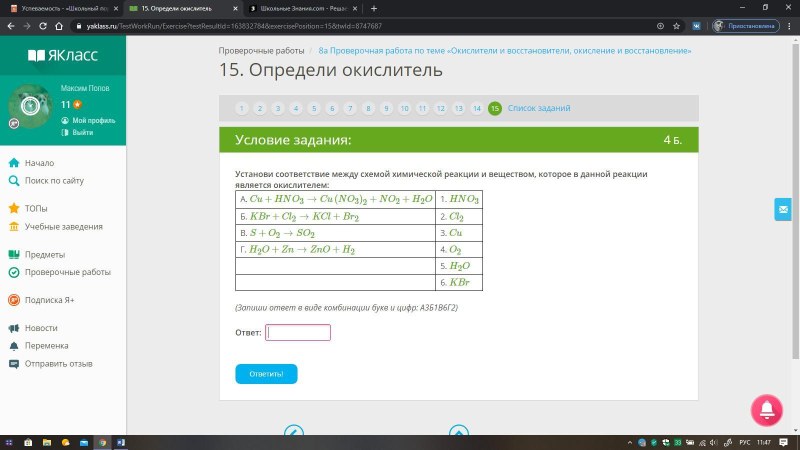Focus the Ответ answer input field
This screenshot has width=800, height=450.
click(298, 332)
